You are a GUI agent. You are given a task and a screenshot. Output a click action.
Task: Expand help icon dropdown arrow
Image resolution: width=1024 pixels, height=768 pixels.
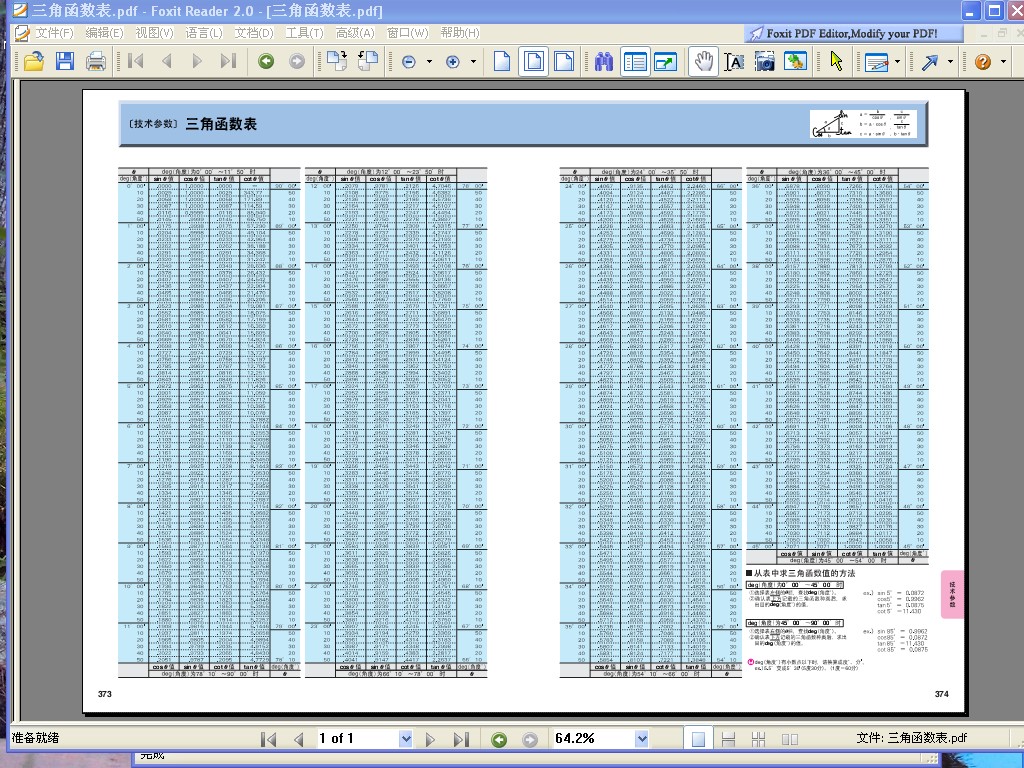click(1004, 62)
